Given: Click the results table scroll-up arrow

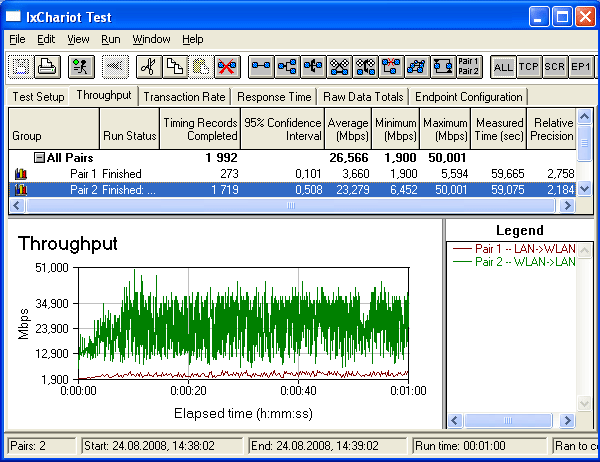Looking at the screenshot, I should (x=584, y=116).
